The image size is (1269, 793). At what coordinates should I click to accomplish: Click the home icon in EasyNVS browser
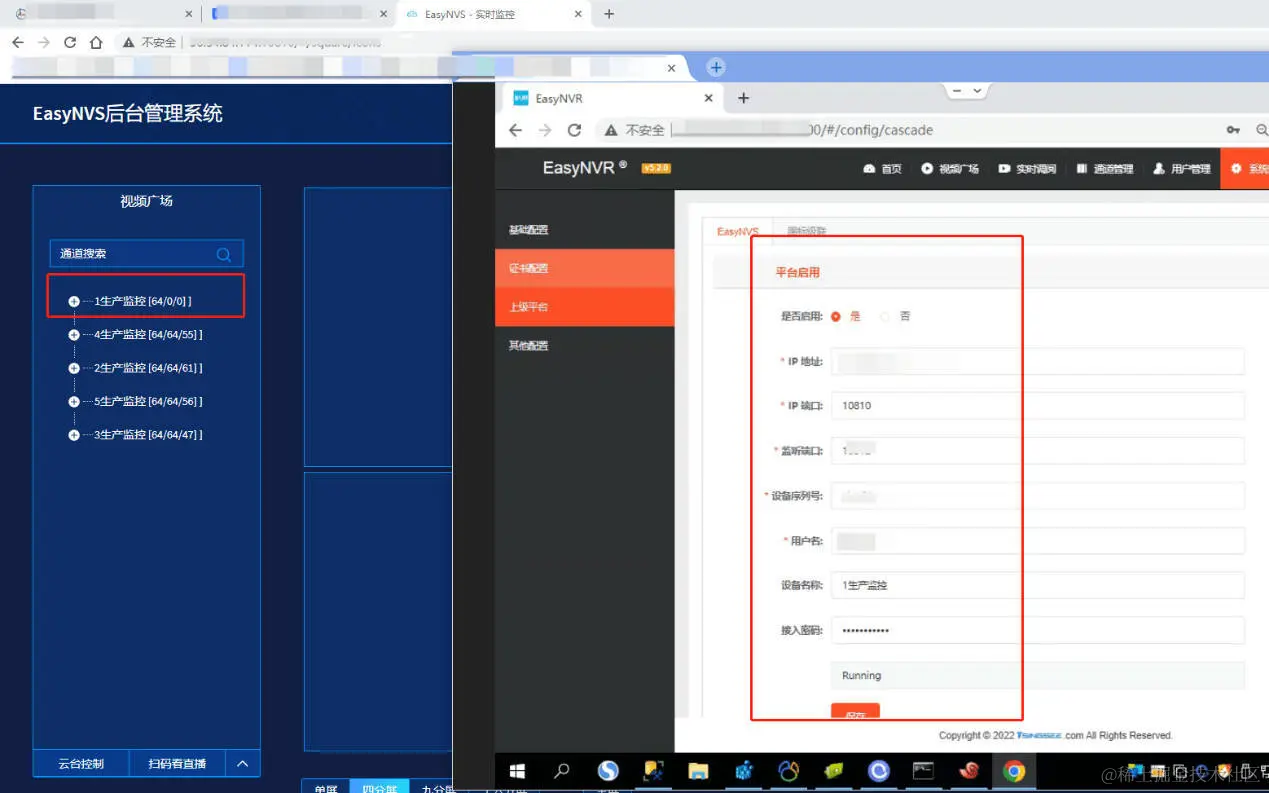click(96, 42)
